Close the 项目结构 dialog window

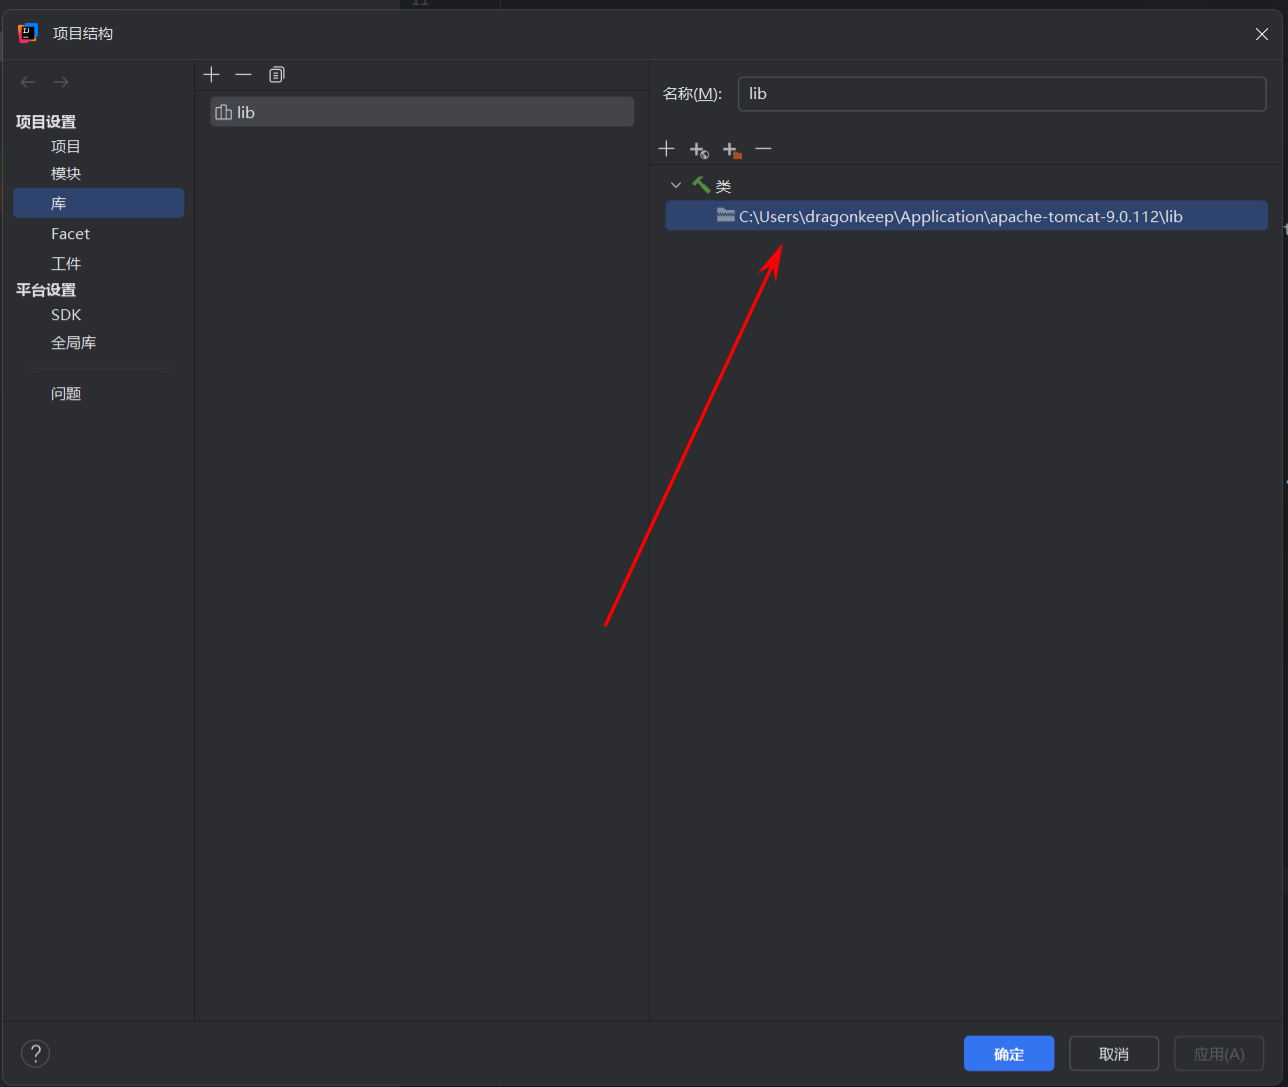[x=1262, y=34]
